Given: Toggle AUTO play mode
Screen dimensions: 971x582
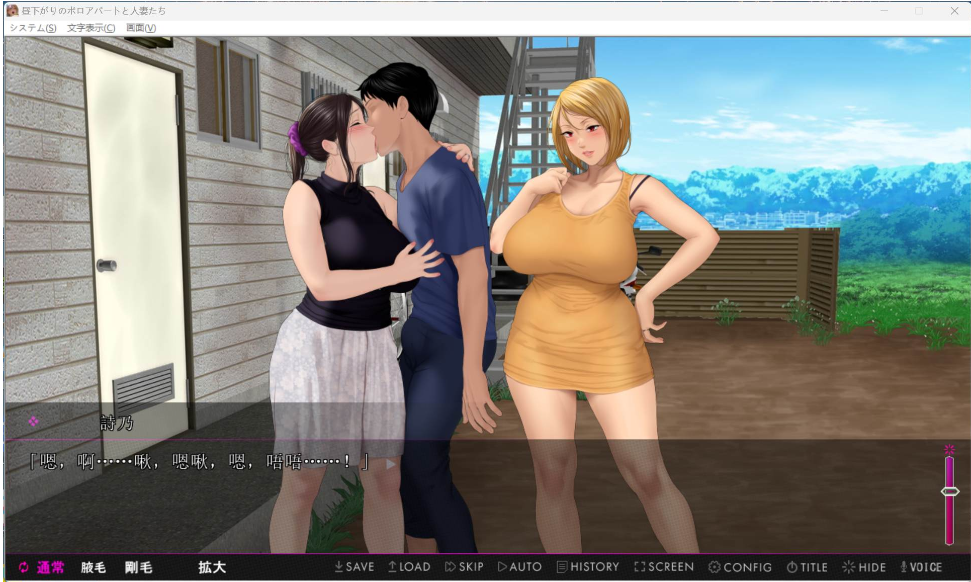Looking at the screenshot, I should [x=520, y=567].
